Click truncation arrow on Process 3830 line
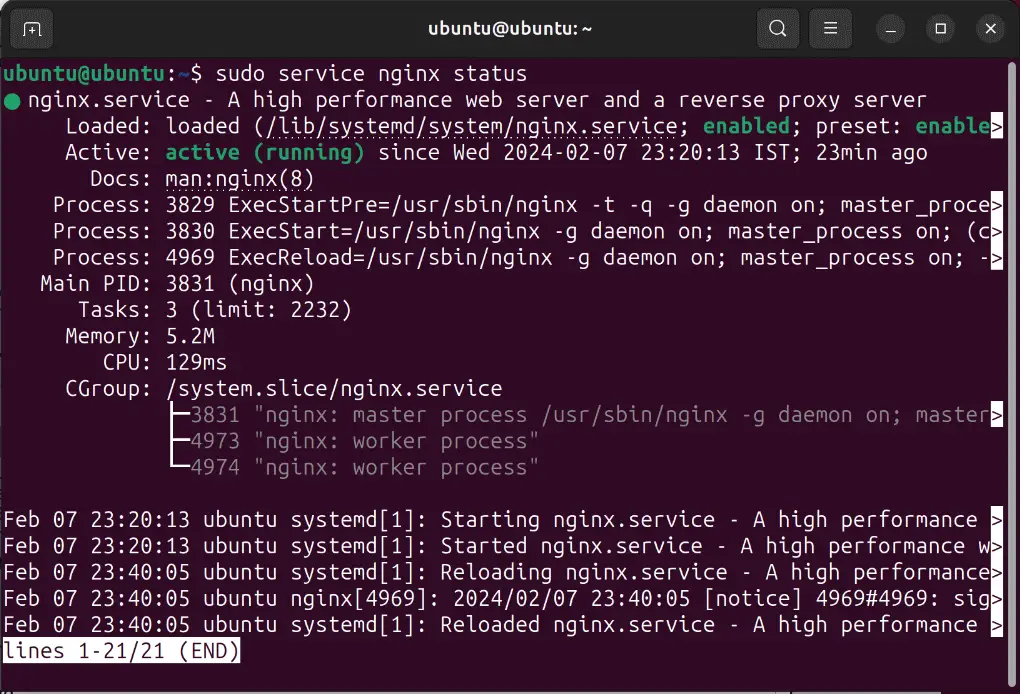 pos(996,231)
